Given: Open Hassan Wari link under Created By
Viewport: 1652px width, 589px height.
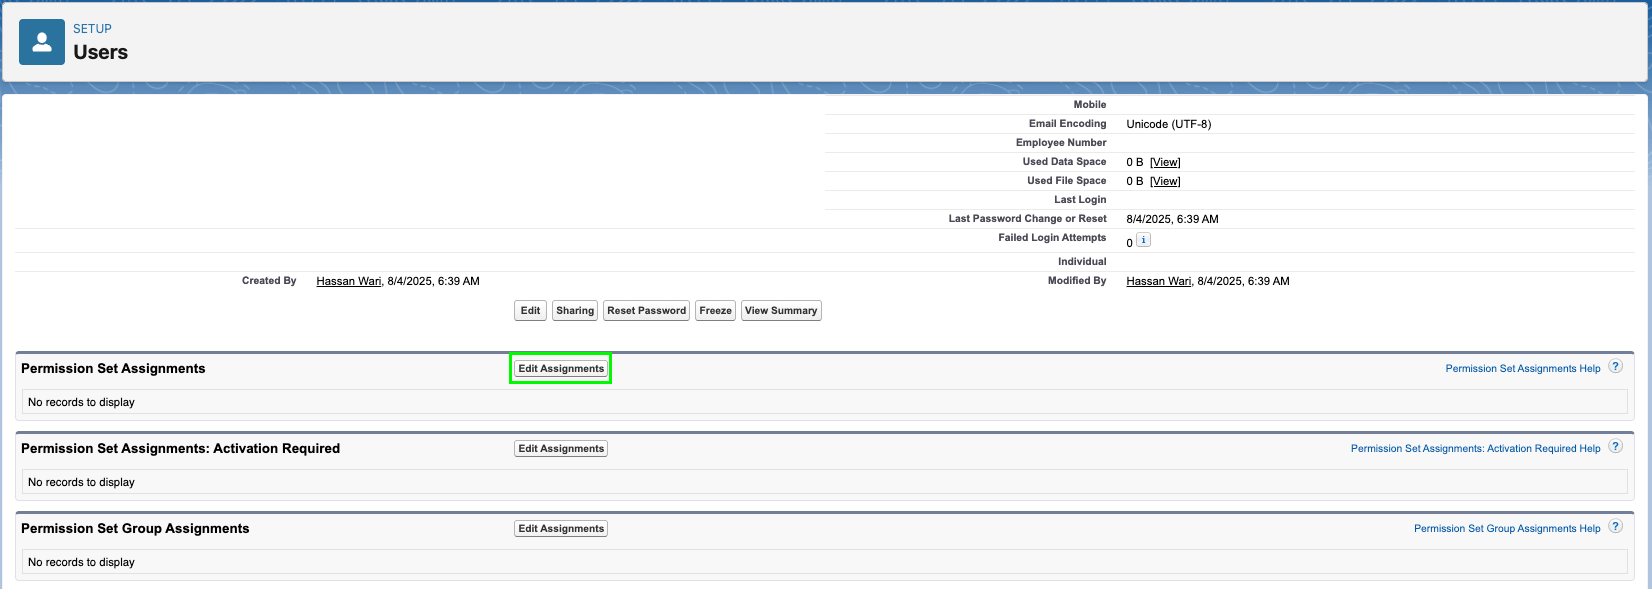Looking at the screenshot, I should pyautogui.click(x=349, y=281).
